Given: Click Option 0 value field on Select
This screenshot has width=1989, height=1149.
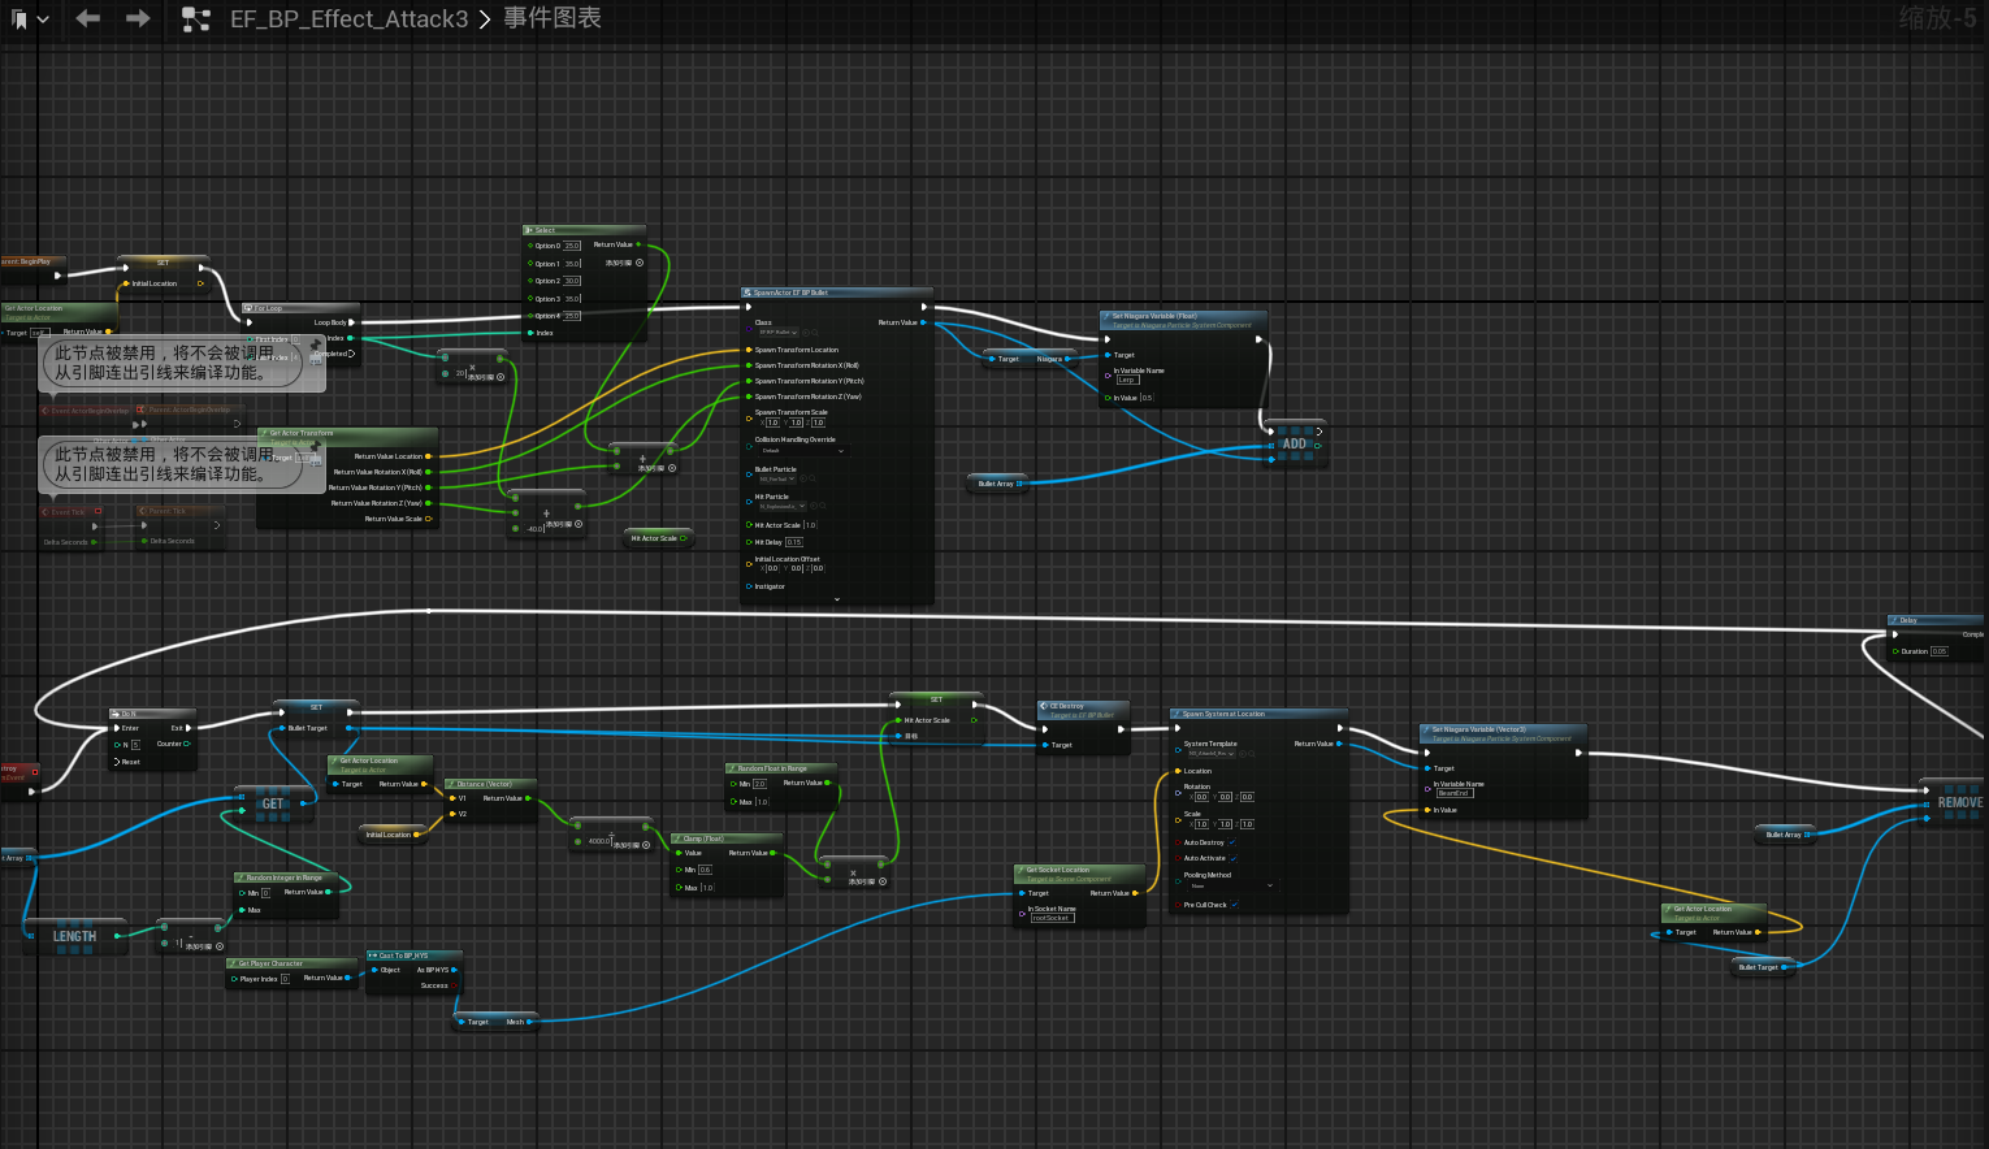Looking at the screenshot, I should point(572,246).
